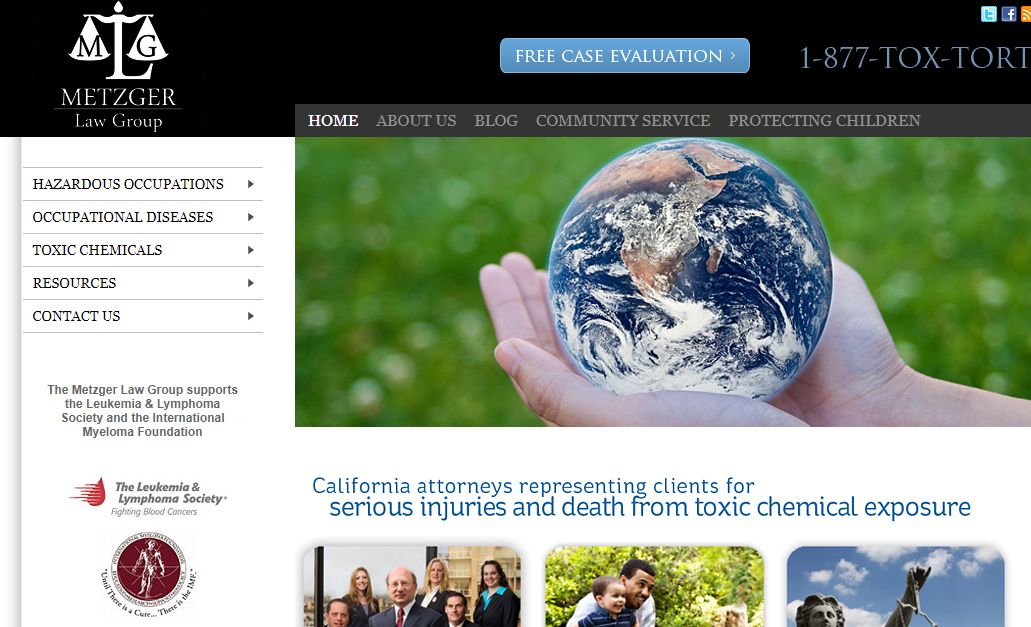Click the 1-877-TOX-TORT phone number
The height and width of the screenshot is (627, 1031).
(915, 58)
